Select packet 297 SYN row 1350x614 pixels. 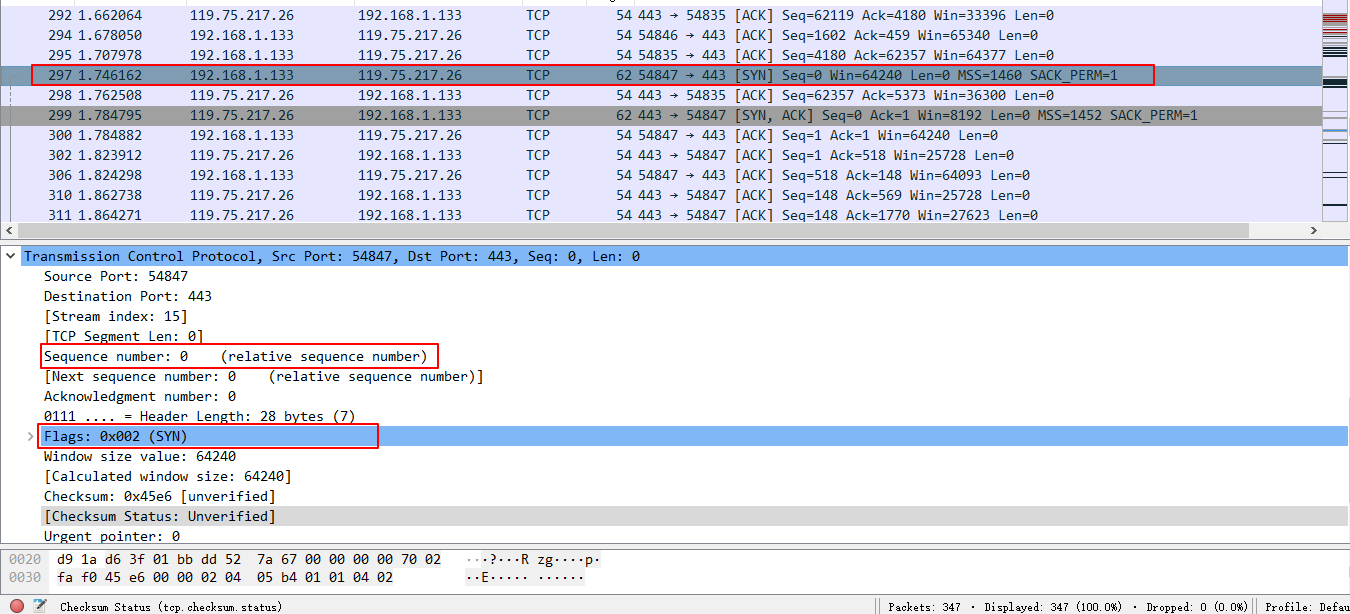tap(660, 75)
